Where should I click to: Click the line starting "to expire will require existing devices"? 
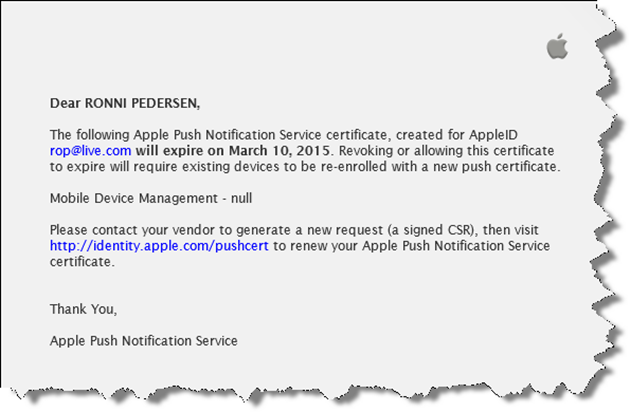305,166
